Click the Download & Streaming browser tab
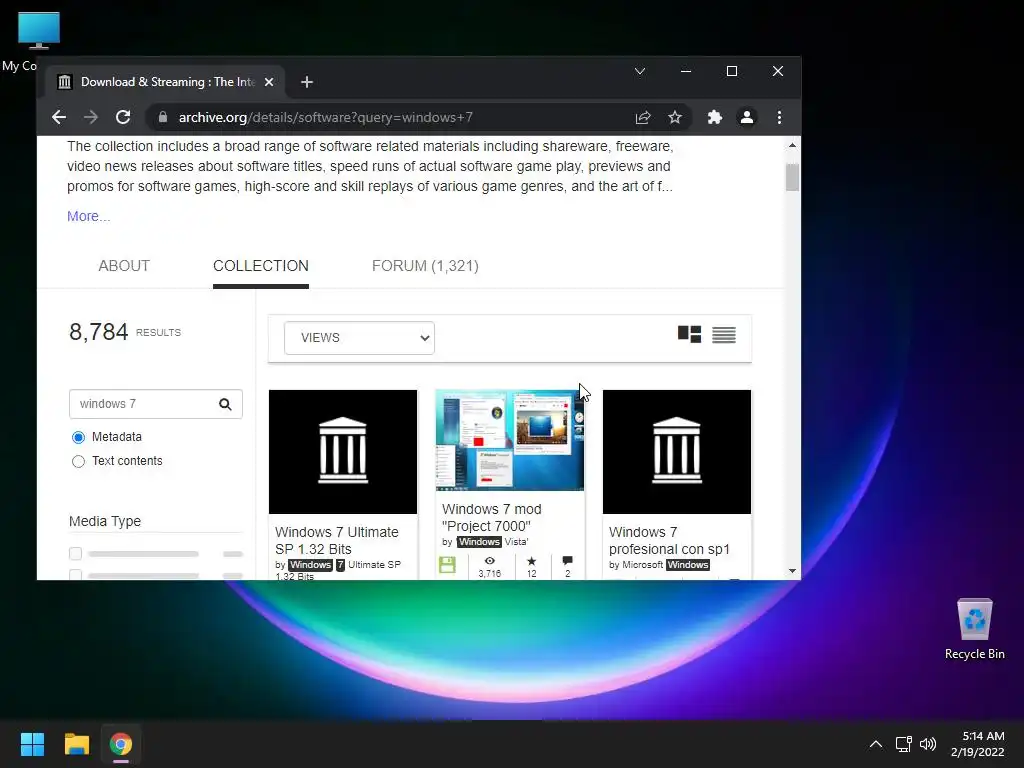The width and height of the screenshot is (1024, 768). tap(167, 82)
